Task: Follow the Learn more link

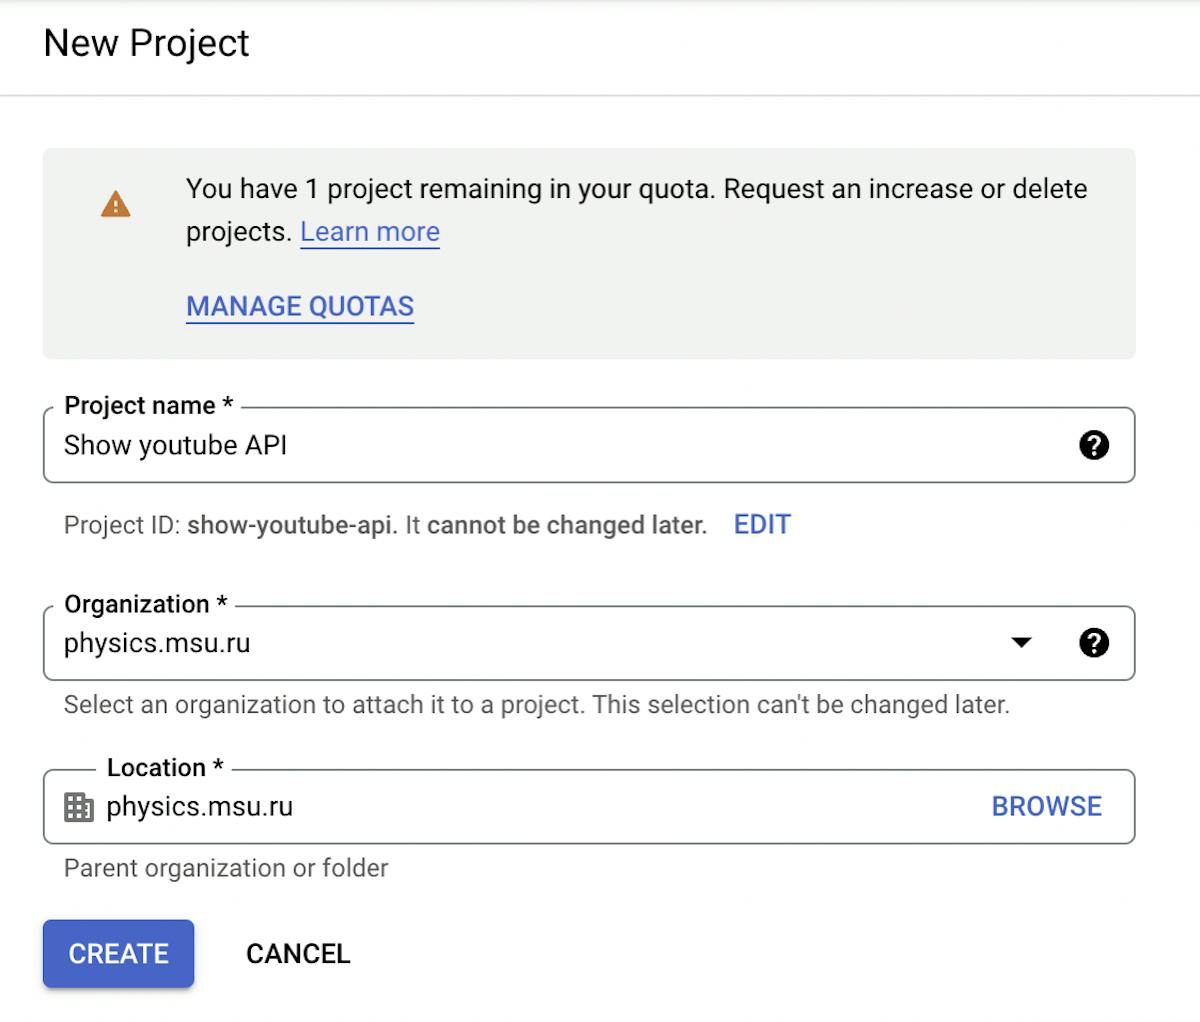Action: coord(370,232)
